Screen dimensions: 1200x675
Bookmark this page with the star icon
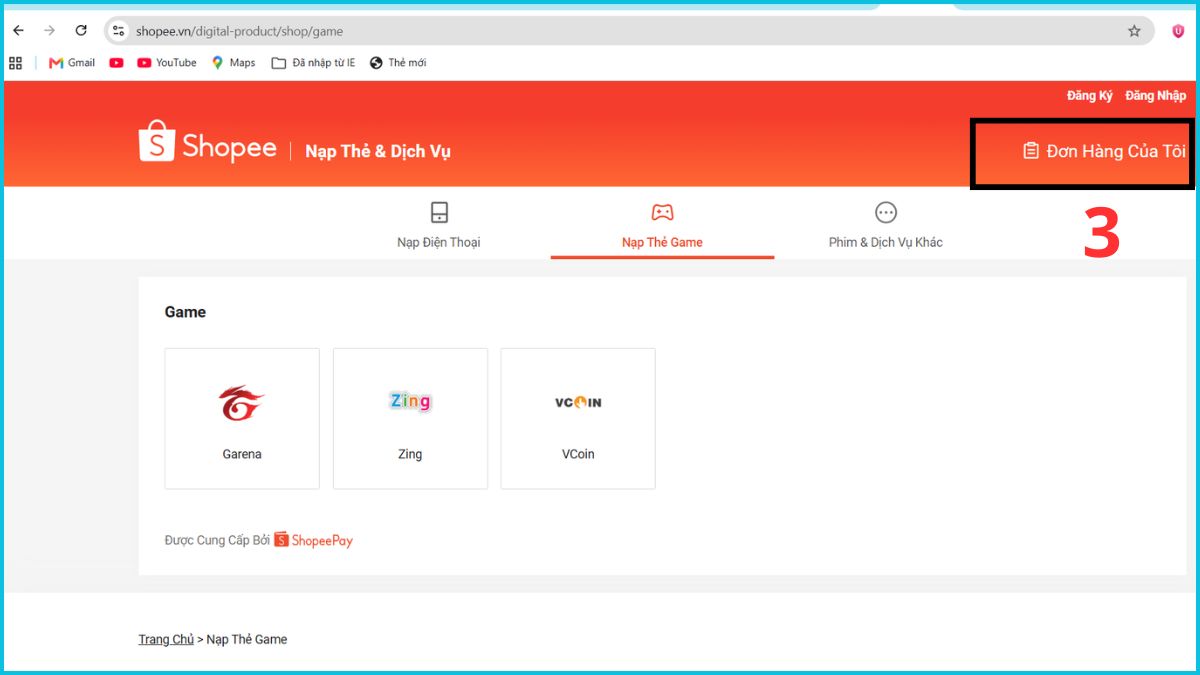pos(1134,31)
